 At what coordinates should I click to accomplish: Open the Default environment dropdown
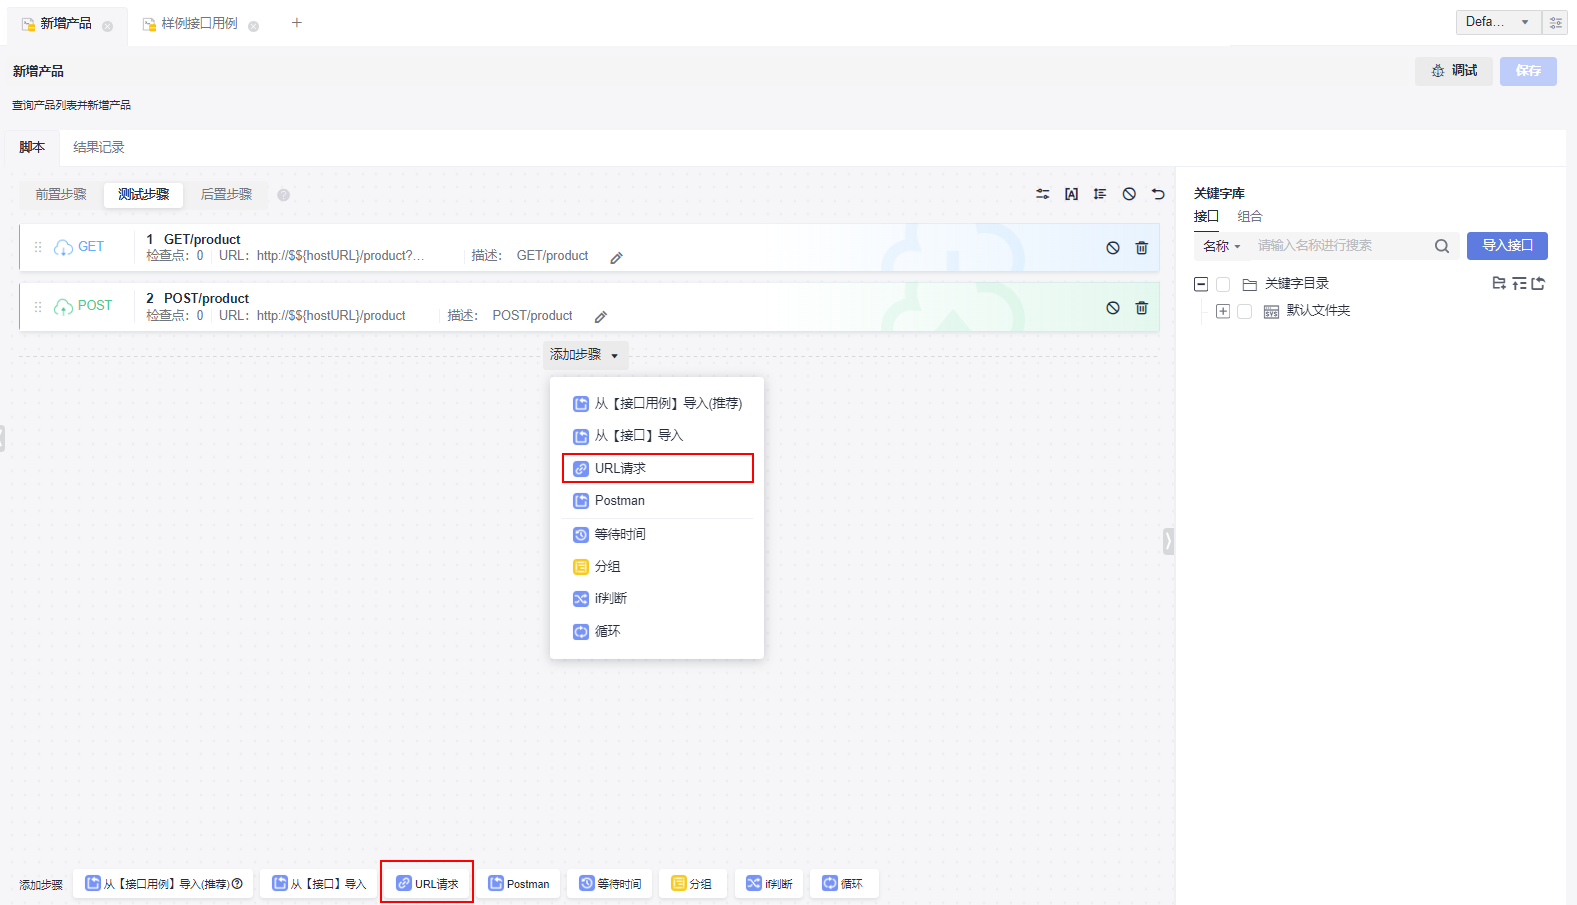[x=1497, y=22]
